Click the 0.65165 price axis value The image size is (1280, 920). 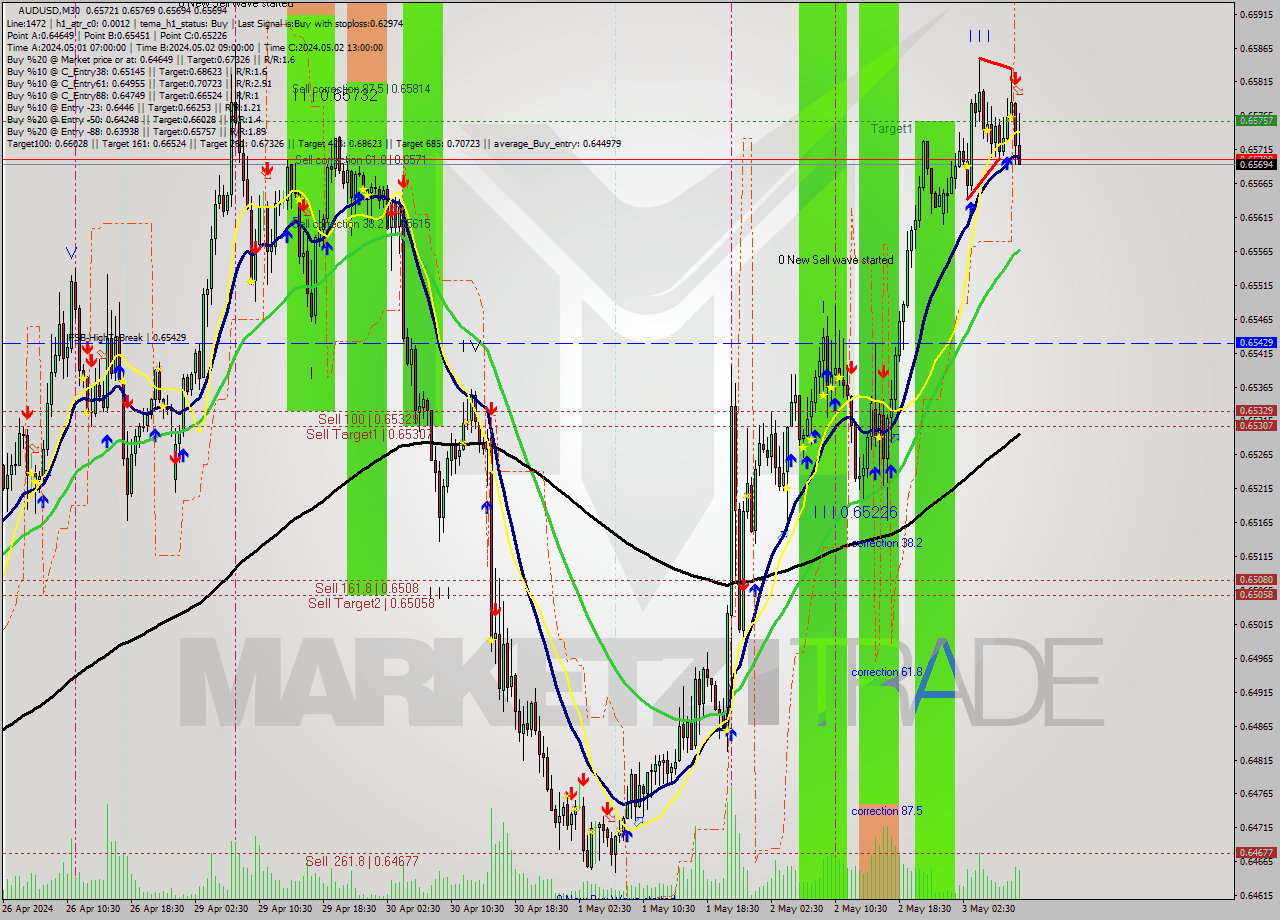pos(1257,522)
